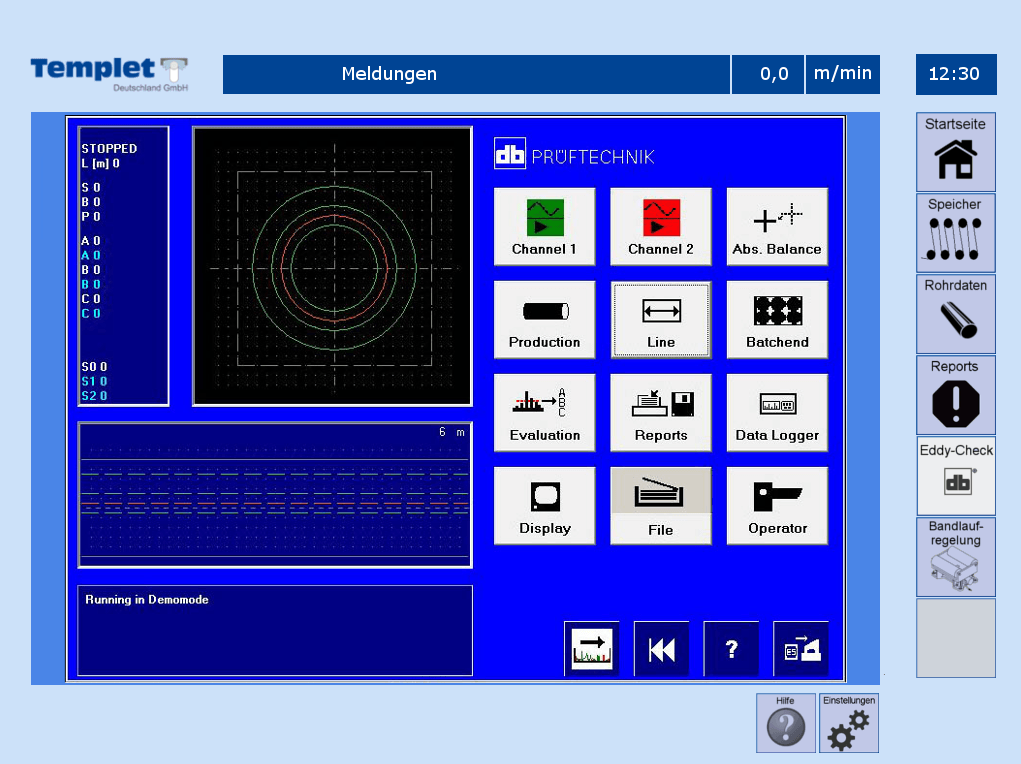Screen dimensions: 1021x764
Task: Open the Display settings
Action: [544, 505]
